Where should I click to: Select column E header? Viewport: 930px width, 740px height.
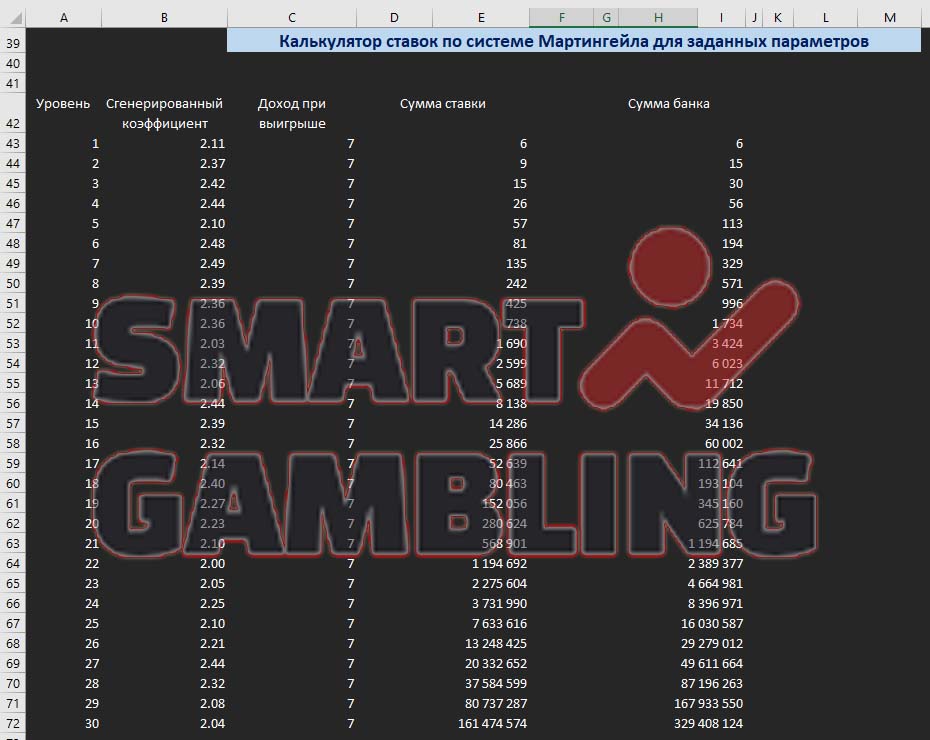click(x=481, y=18)
